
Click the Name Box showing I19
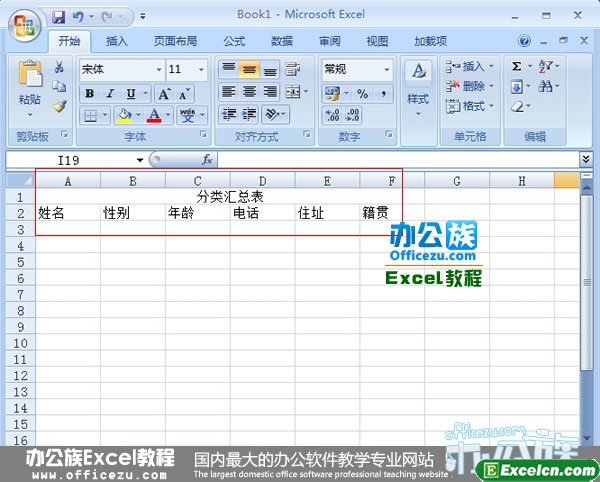tap(70, 160)
